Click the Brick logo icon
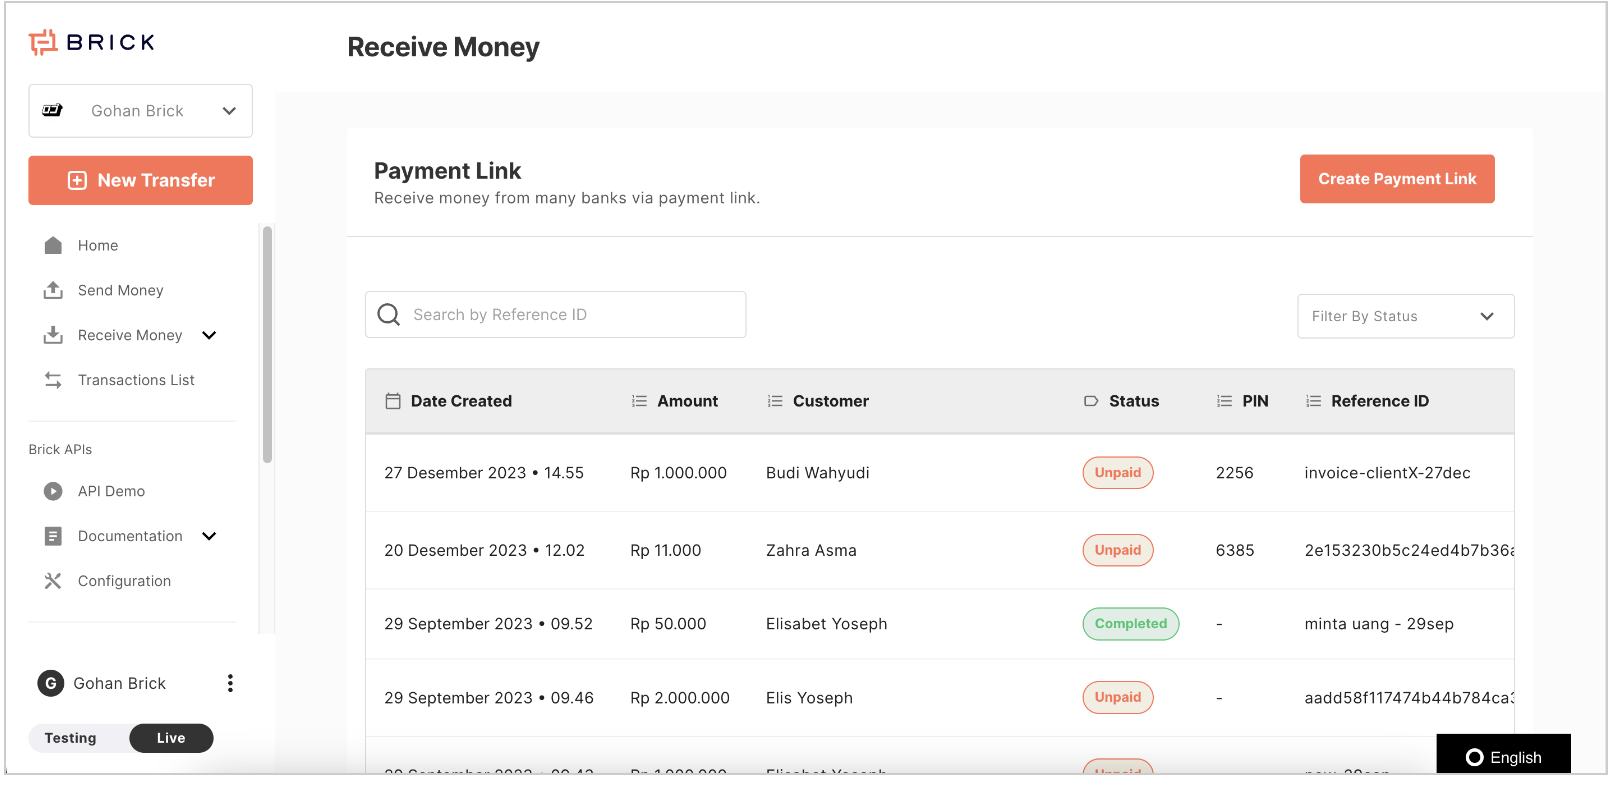The height and width of the screenshot is (790, 1612). (x=43, y=42)
